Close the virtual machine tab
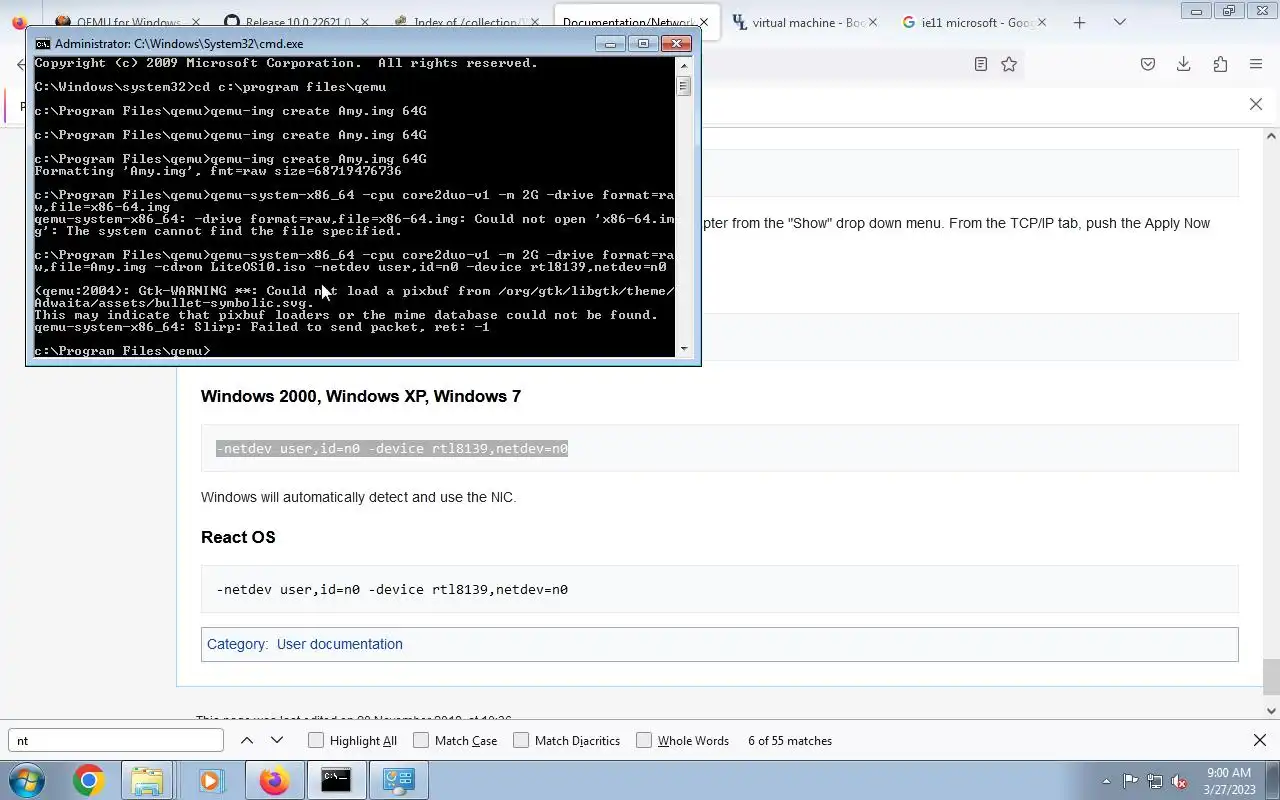 (873, 22)
